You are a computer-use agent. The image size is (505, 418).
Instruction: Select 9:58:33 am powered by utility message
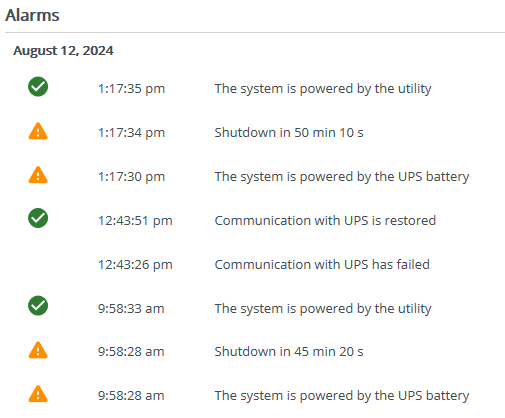tap(323, 309)
